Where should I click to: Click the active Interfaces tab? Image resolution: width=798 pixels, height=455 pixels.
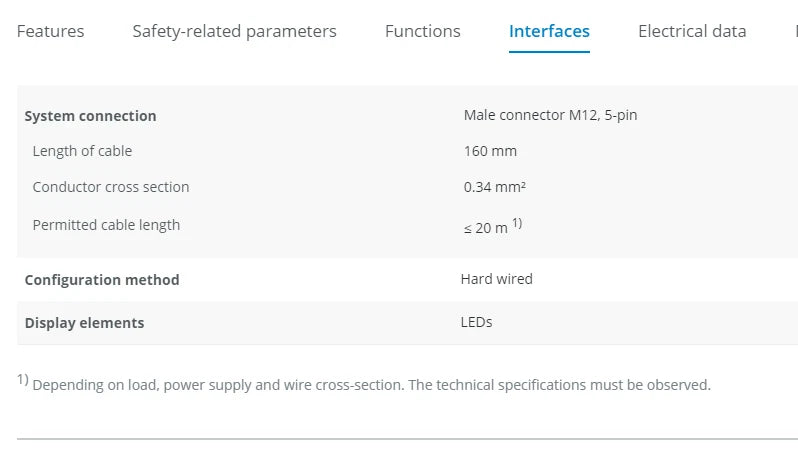coord(549,31)
